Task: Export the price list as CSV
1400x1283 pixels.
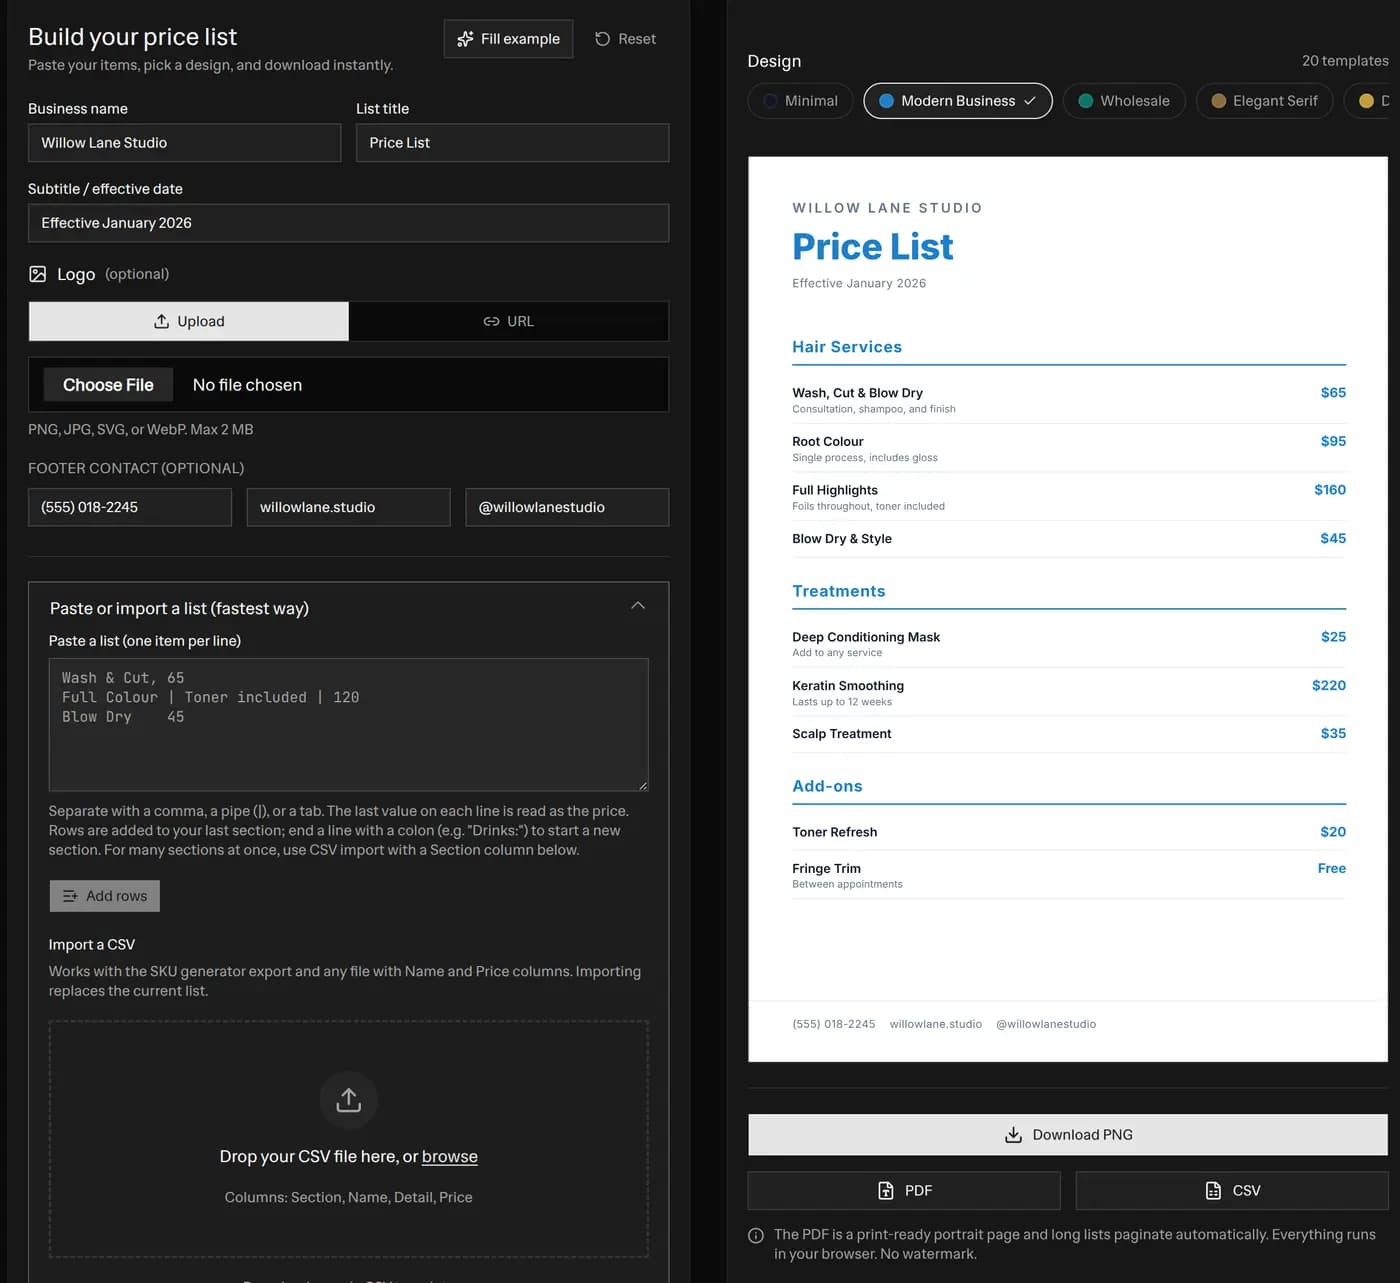Action: point(1232,1190)
